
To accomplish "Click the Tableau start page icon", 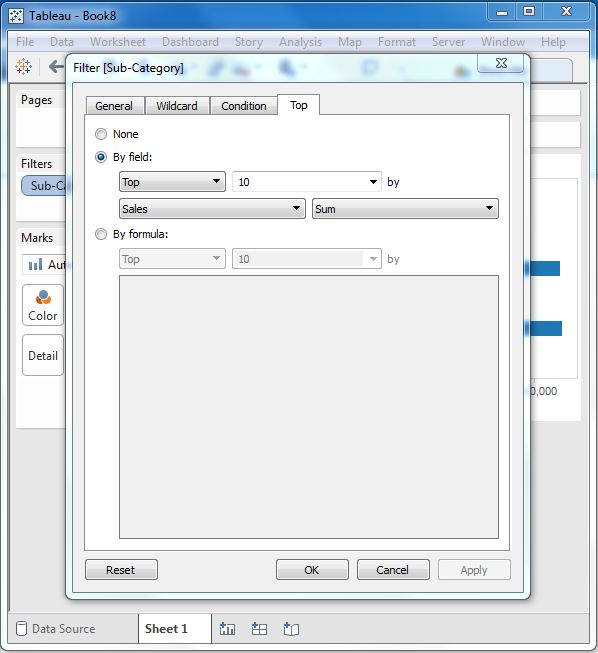I will pos(23,66).
